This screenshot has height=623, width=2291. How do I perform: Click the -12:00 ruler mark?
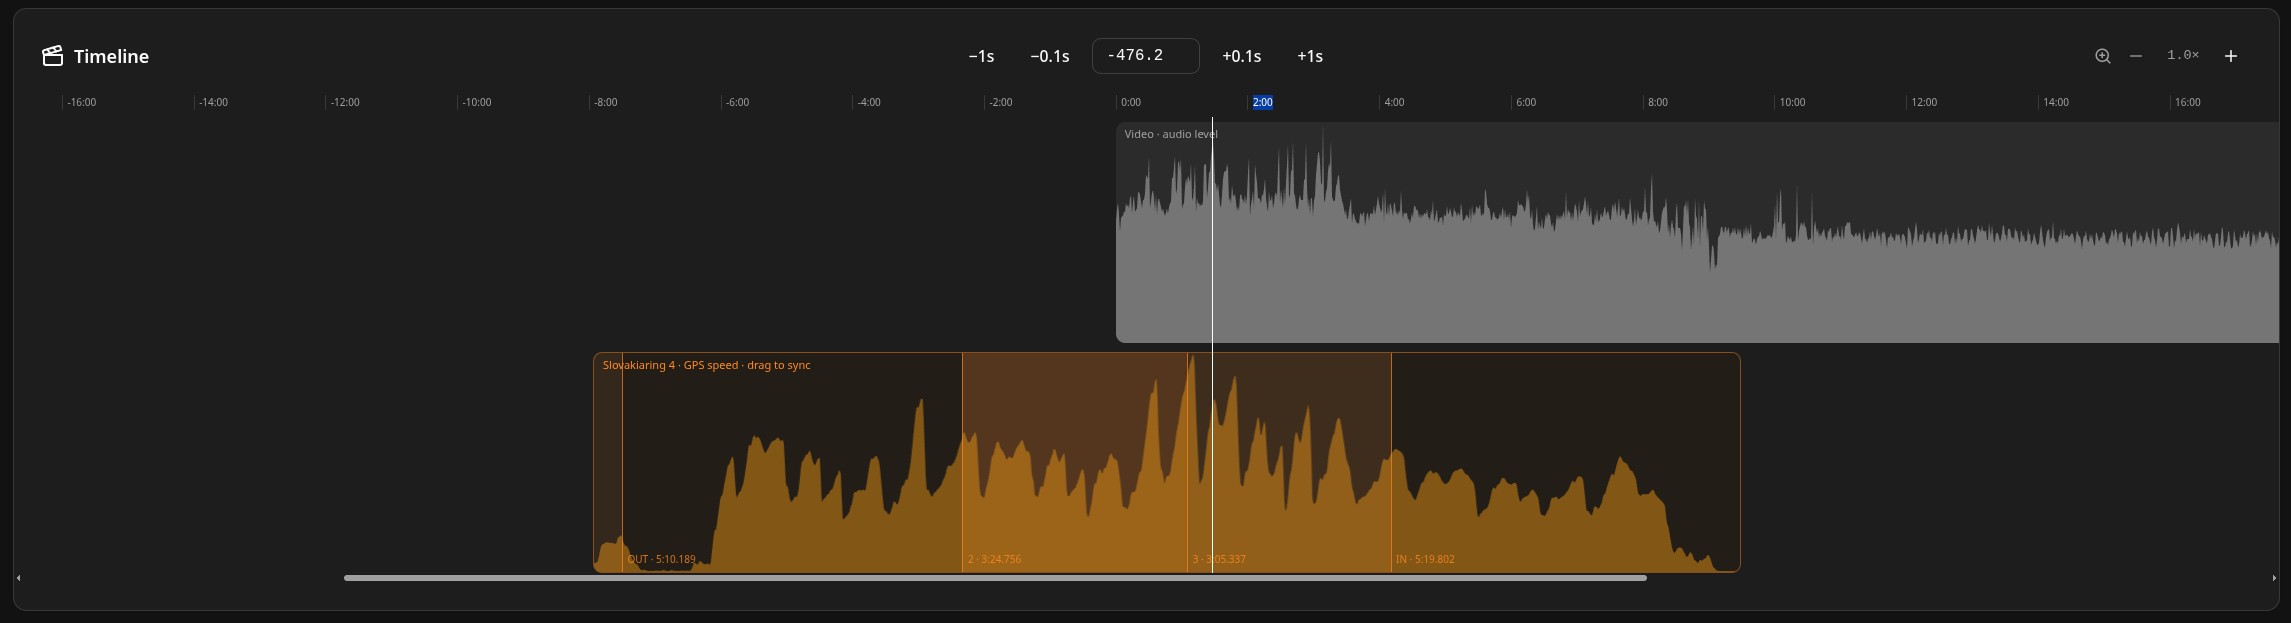tap(344, 102)
